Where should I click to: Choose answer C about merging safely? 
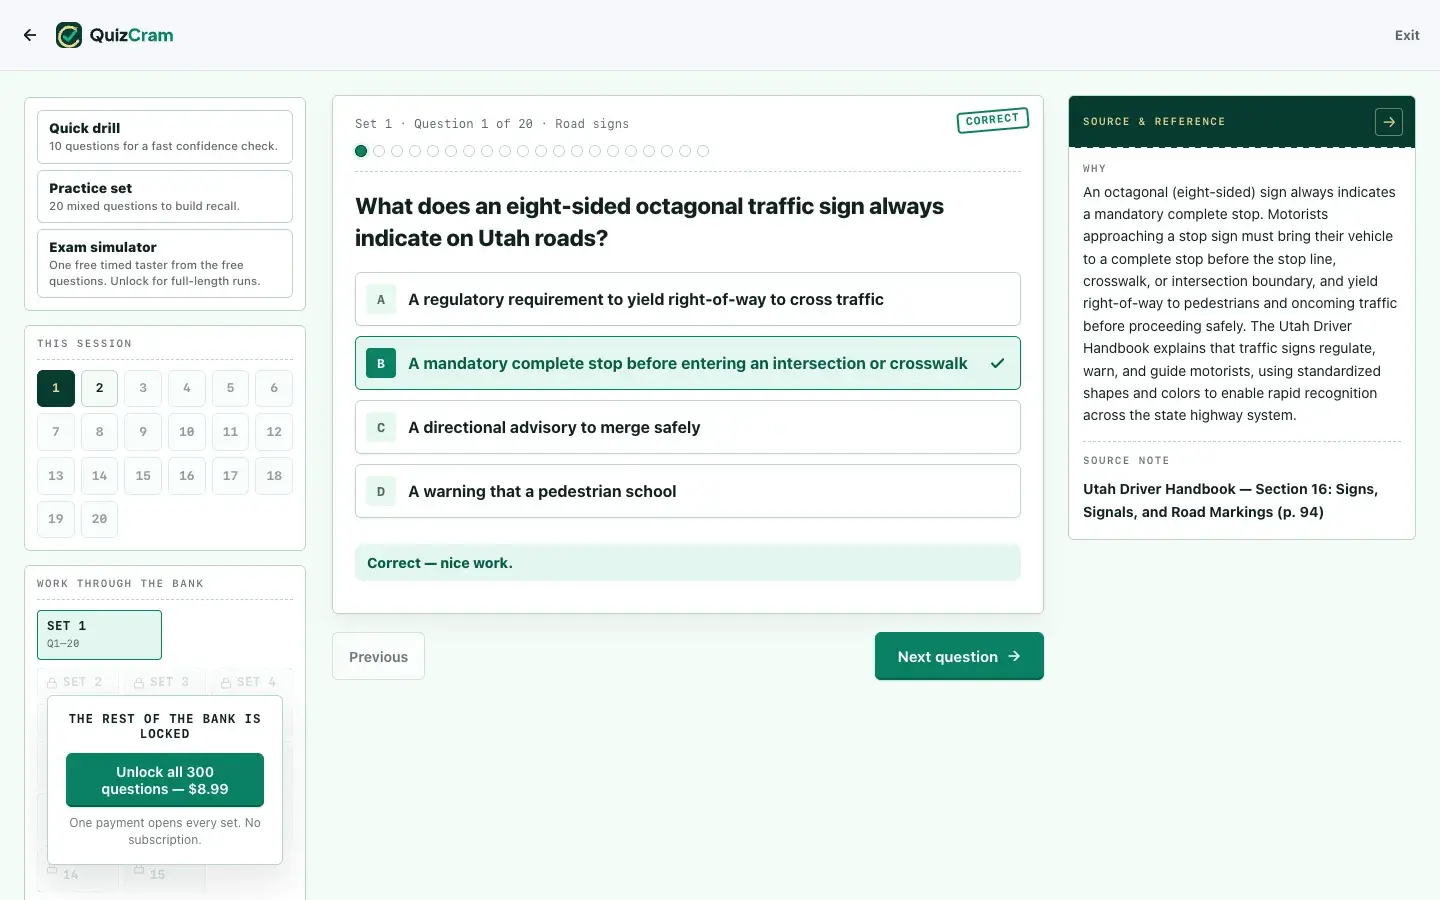688,427
